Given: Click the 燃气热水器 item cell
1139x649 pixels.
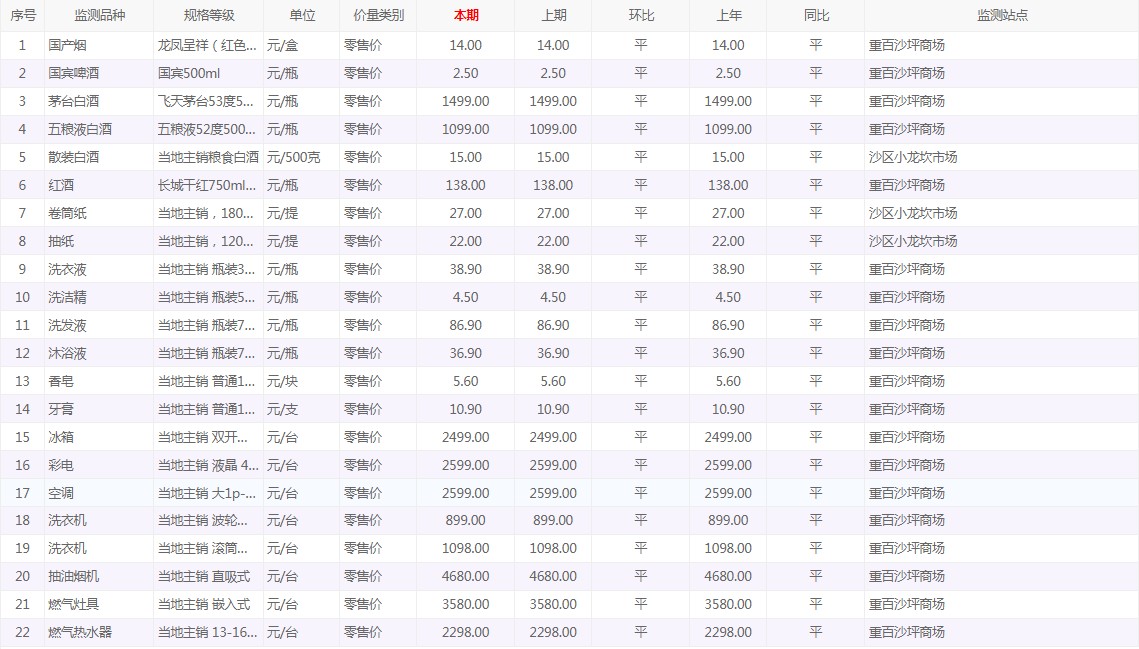Looking at the screenshot, I should (x=80, y=632).
